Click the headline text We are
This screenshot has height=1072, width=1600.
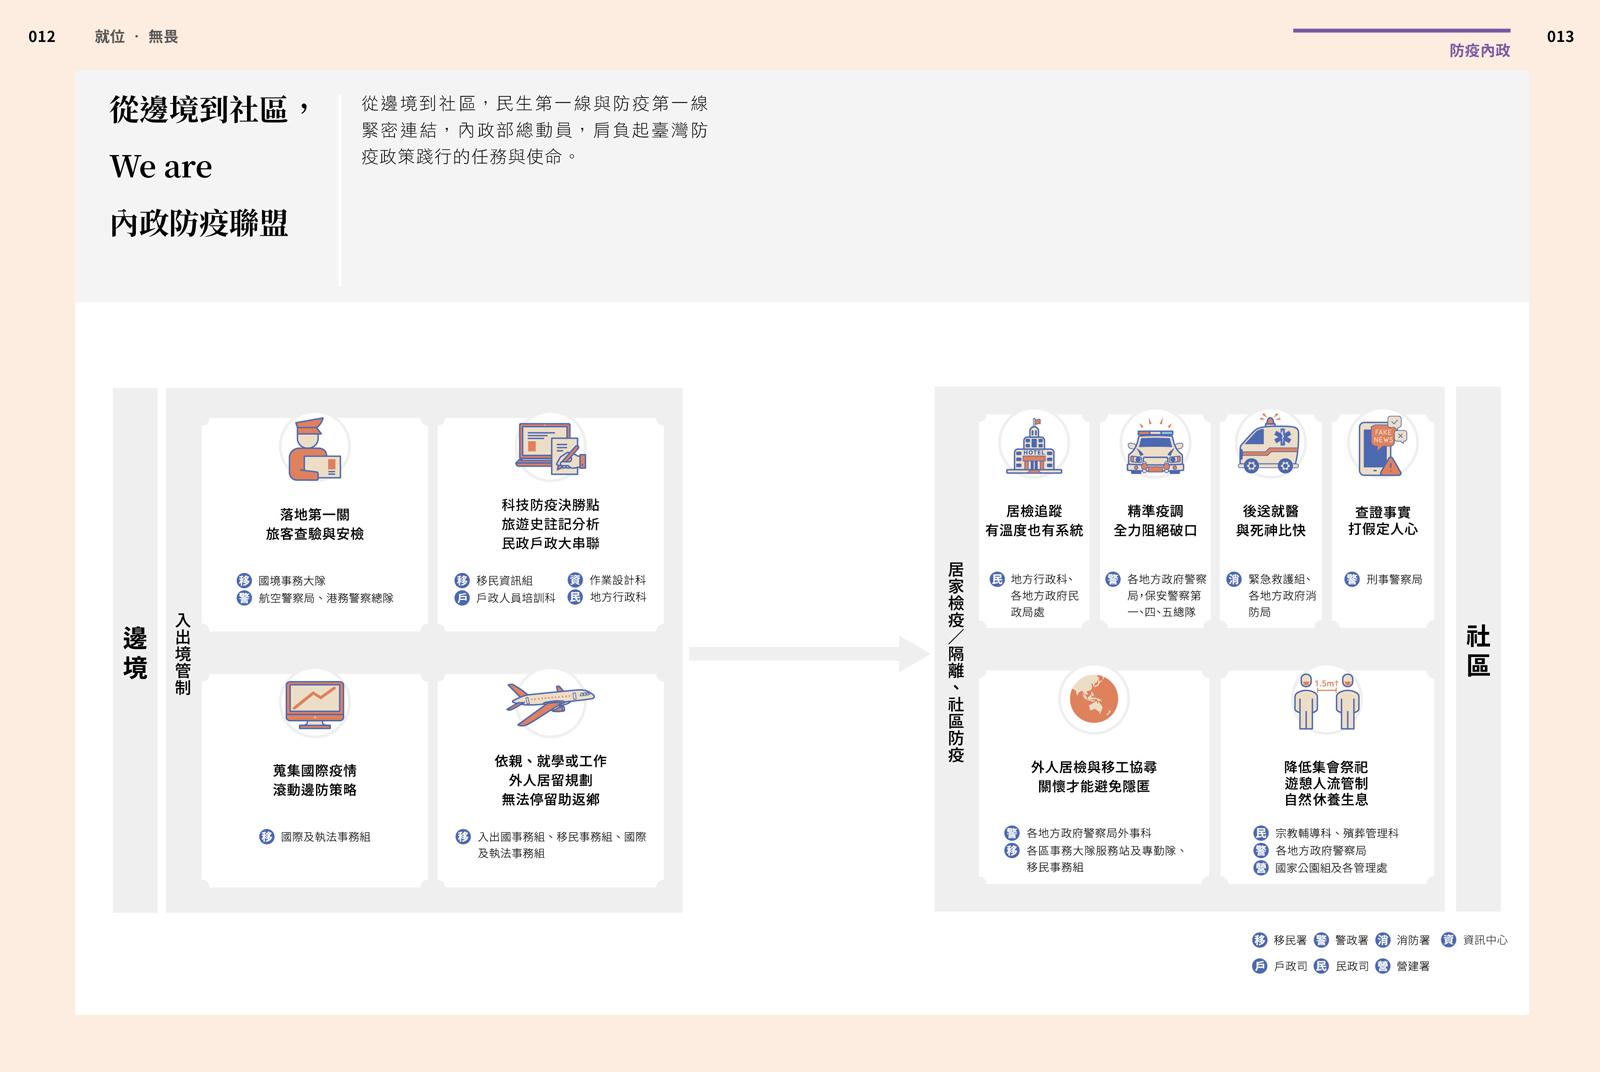click(x=161, y=166)
